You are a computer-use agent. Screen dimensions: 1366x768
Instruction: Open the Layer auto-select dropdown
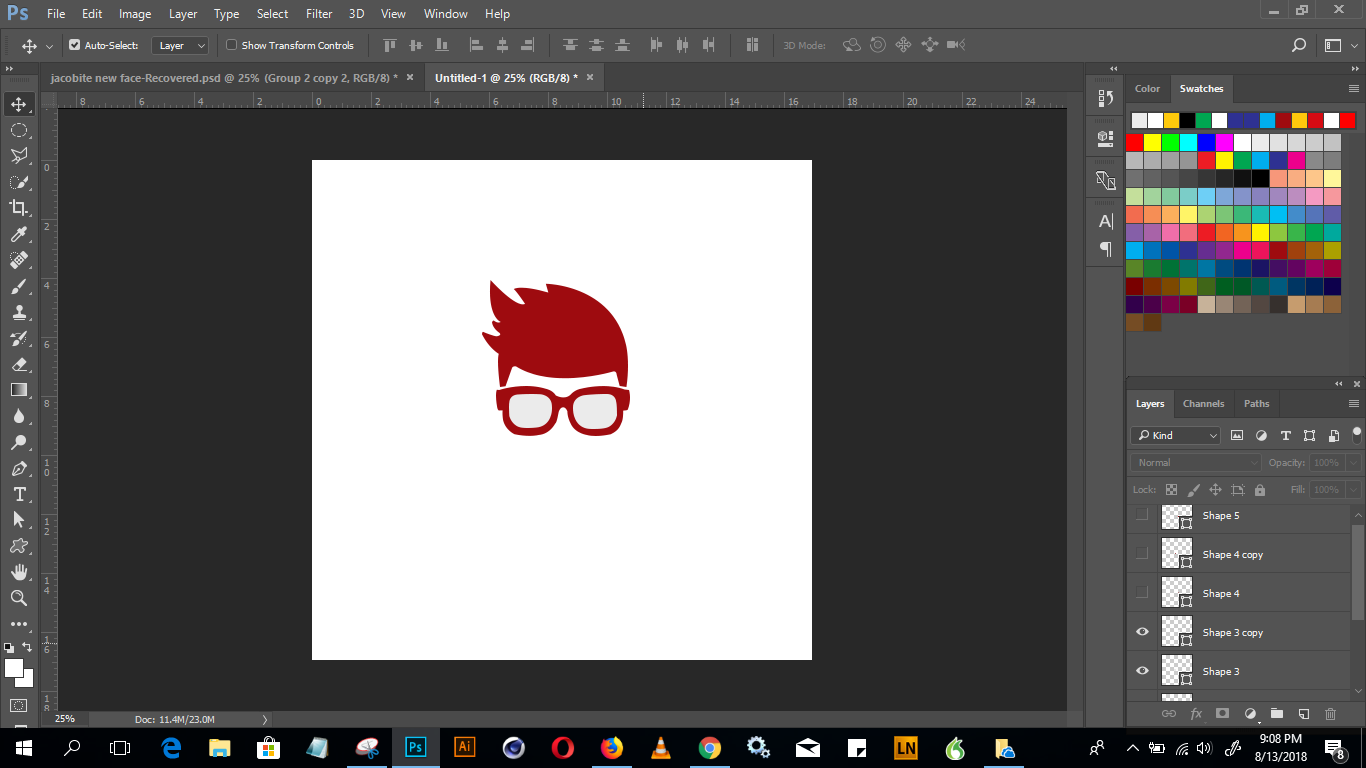[180, 45]
